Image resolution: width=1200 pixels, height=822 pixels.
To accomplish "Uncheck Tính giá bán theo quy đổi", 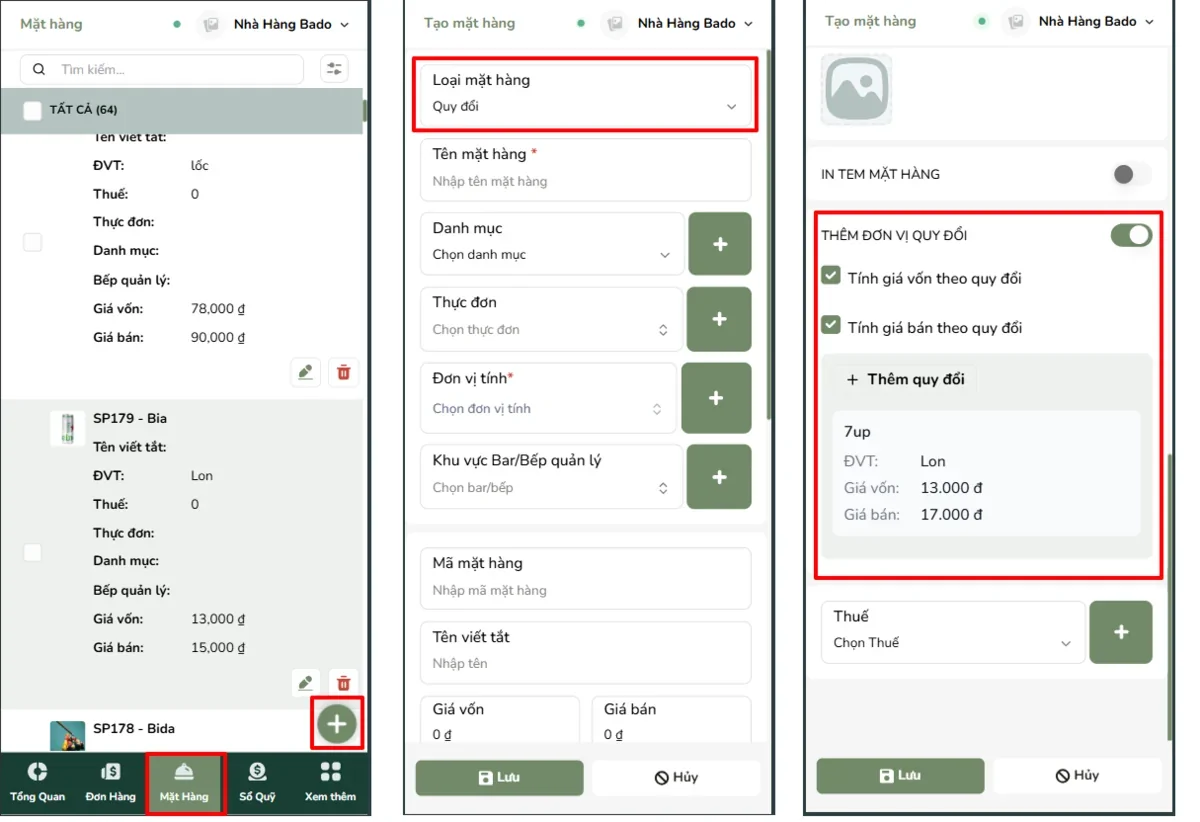I will [831, 325].
